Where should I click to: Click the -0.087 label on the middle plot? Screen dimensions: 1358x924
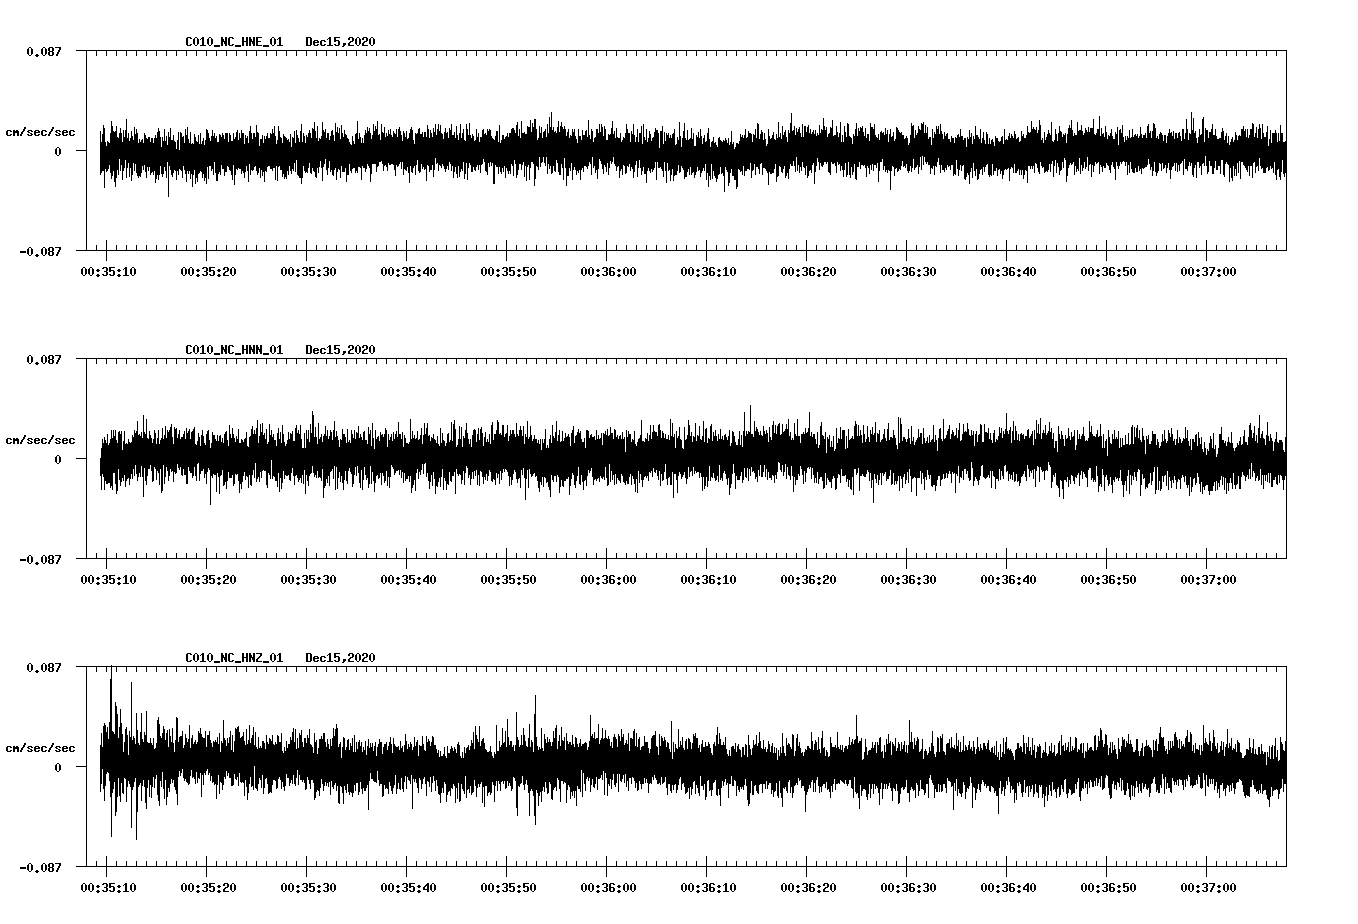point(42,560)
